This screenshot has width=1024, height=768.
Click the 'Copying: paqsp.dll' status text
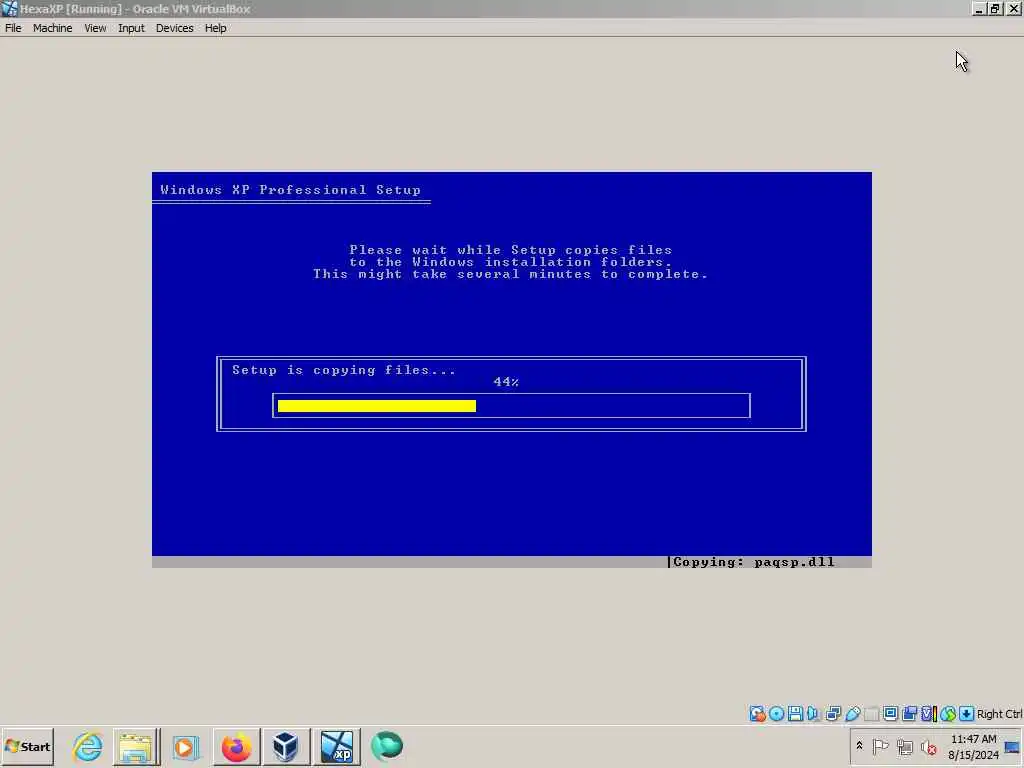754,562
